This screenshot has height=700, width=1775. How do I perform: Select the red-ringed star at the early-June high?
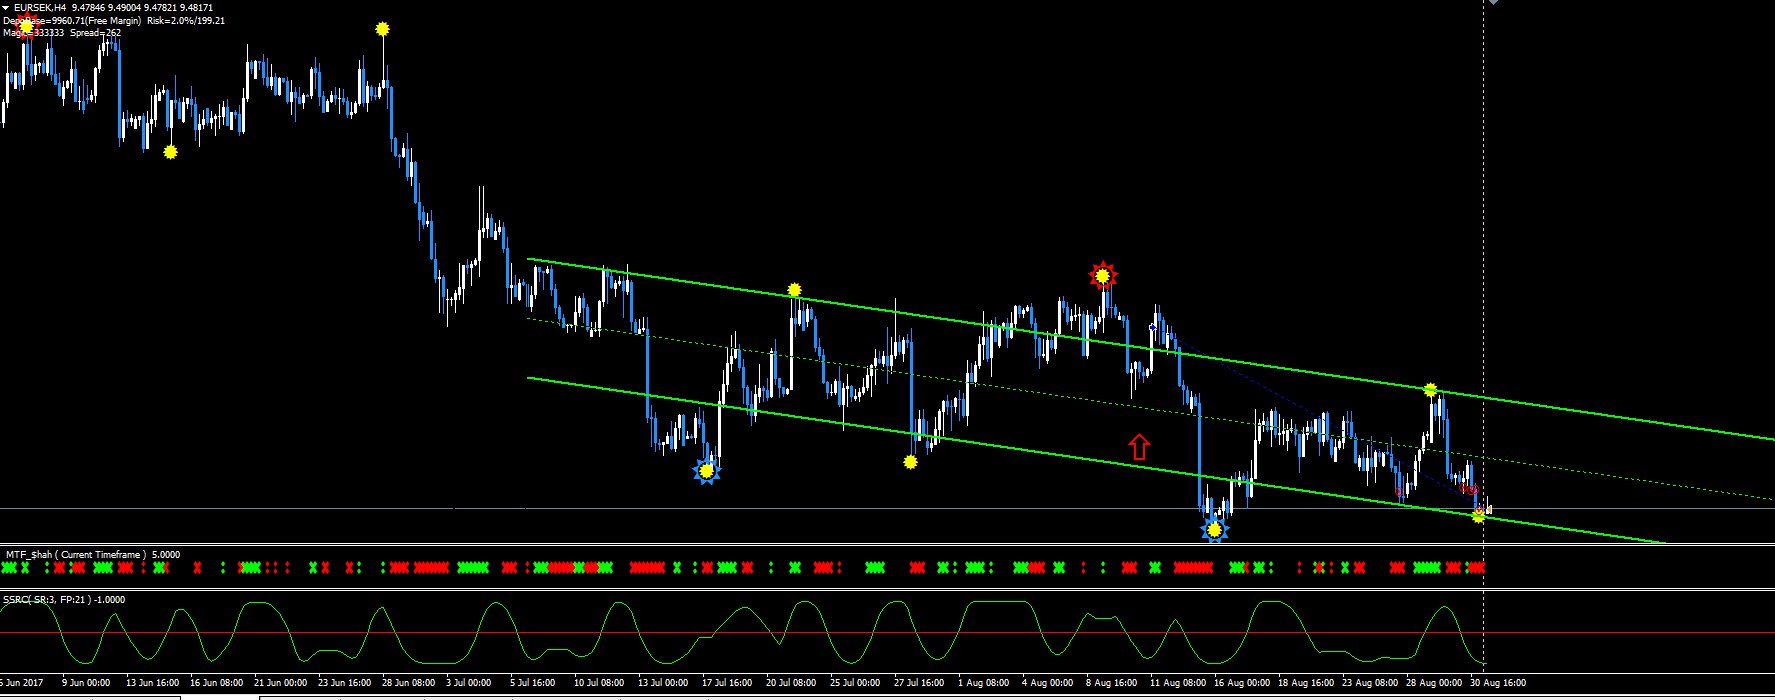[26, 26]
